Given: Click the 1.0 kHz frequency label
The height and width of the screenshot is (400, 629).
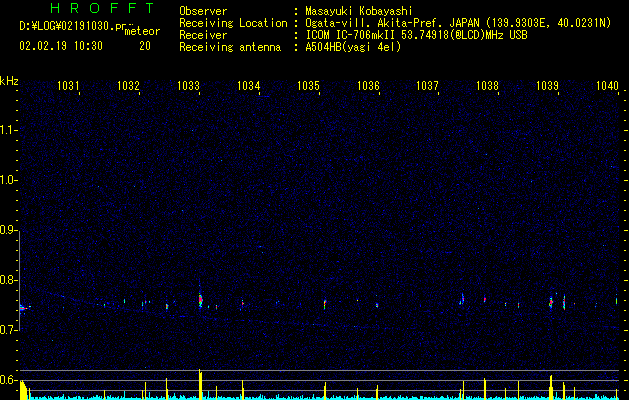Looking at the screenshot, I should [8, 180].
